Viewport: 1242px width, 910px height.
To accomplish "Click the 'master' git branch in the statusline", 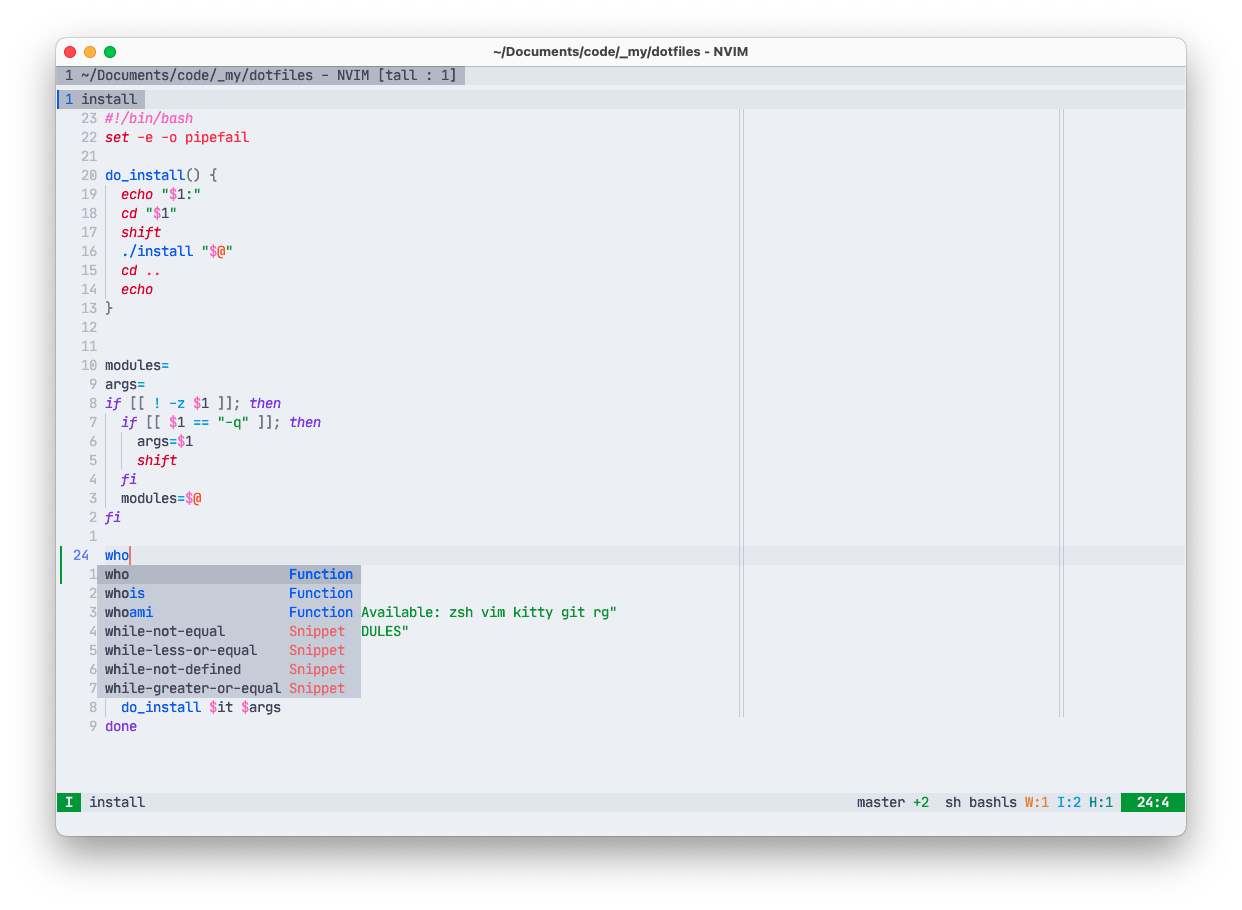I will point(881,802).
